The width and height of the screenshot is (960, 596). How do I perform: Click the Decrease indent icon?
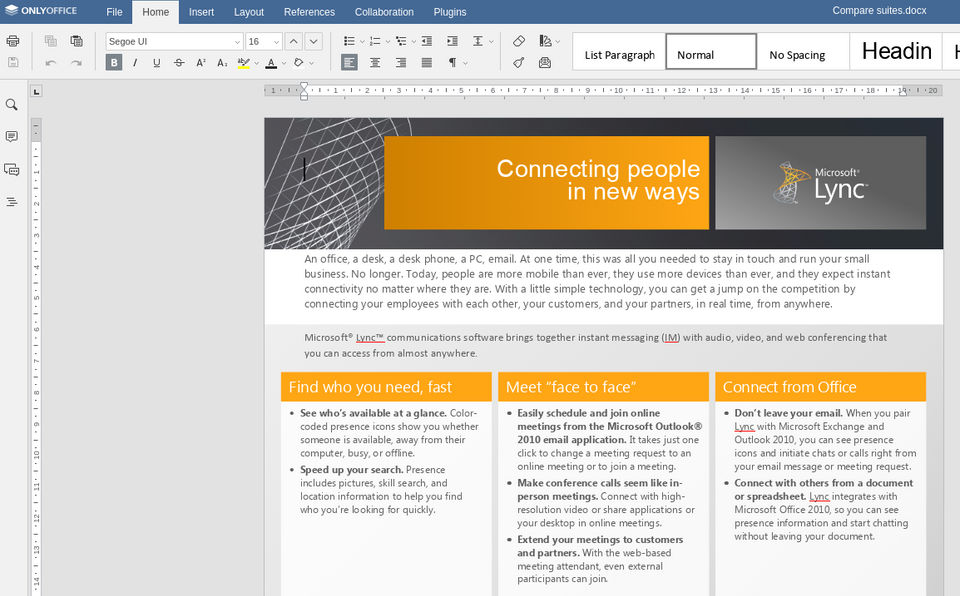[427, 41]
